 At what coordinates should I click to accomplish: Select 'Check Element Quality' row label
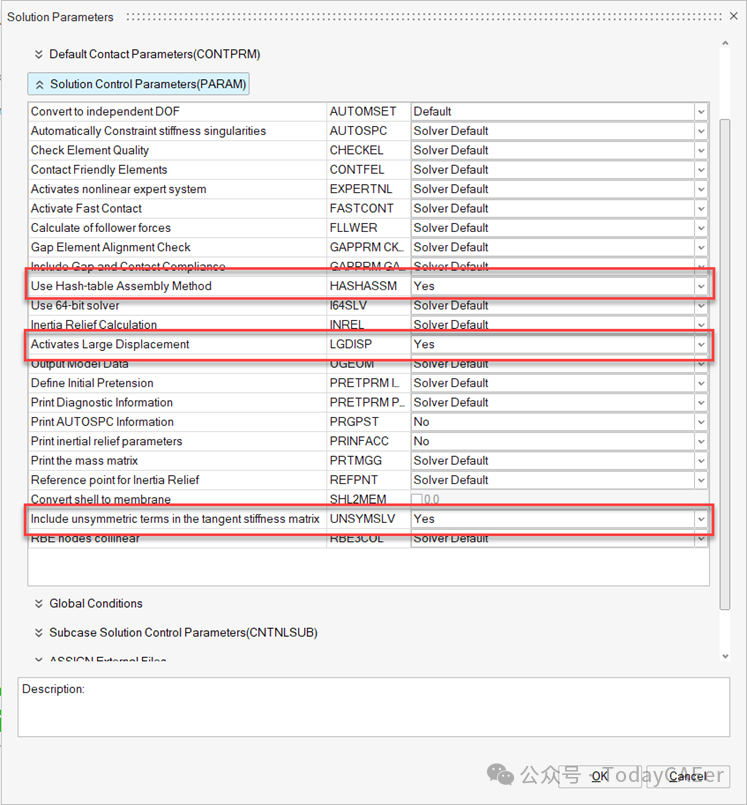(90, 150)
